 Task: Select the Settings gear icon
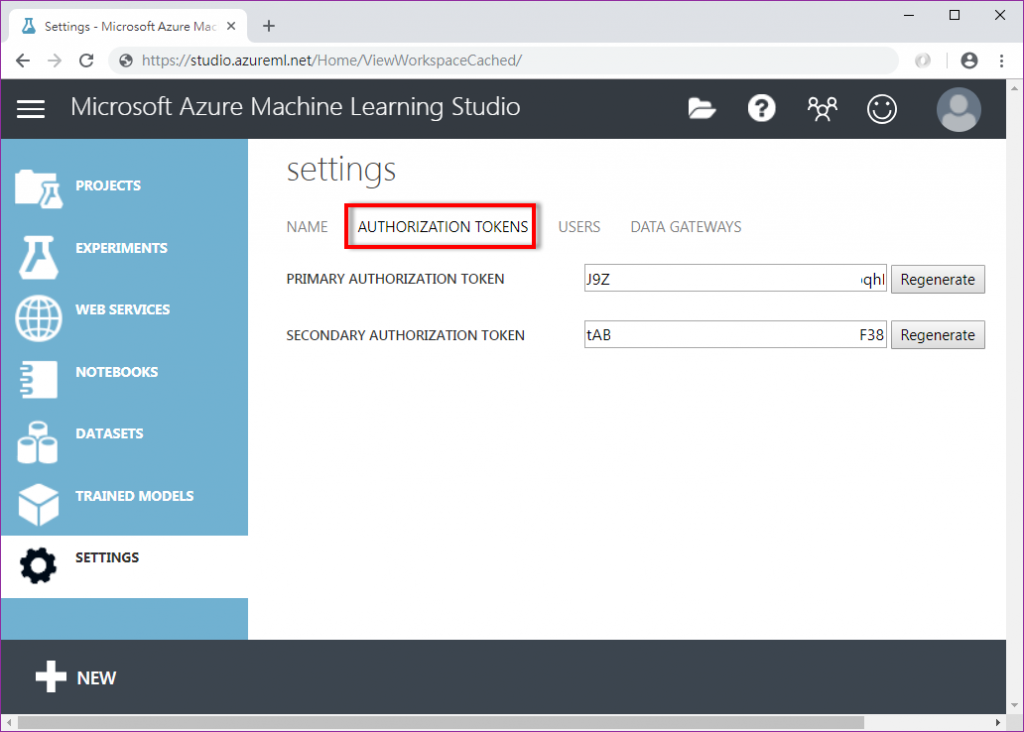tap(39, 565)
